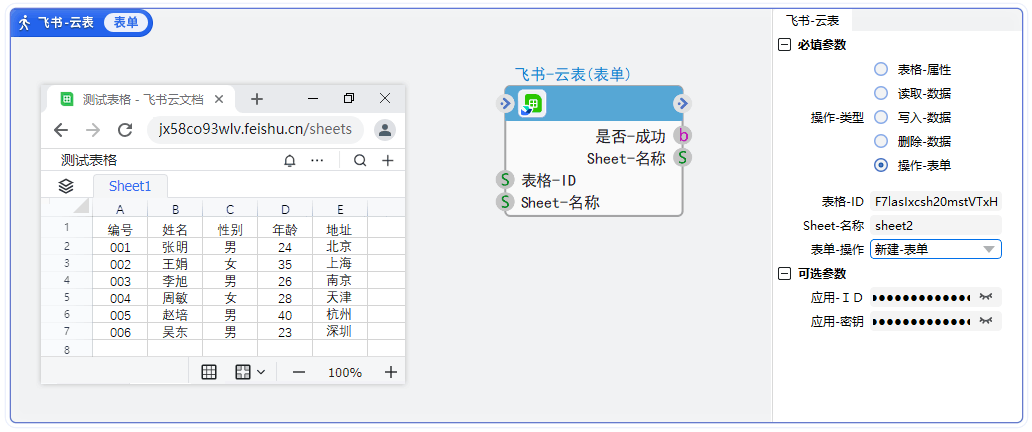
Task: Click the search magnifier icon in the sheet
Action: (360, 161)
